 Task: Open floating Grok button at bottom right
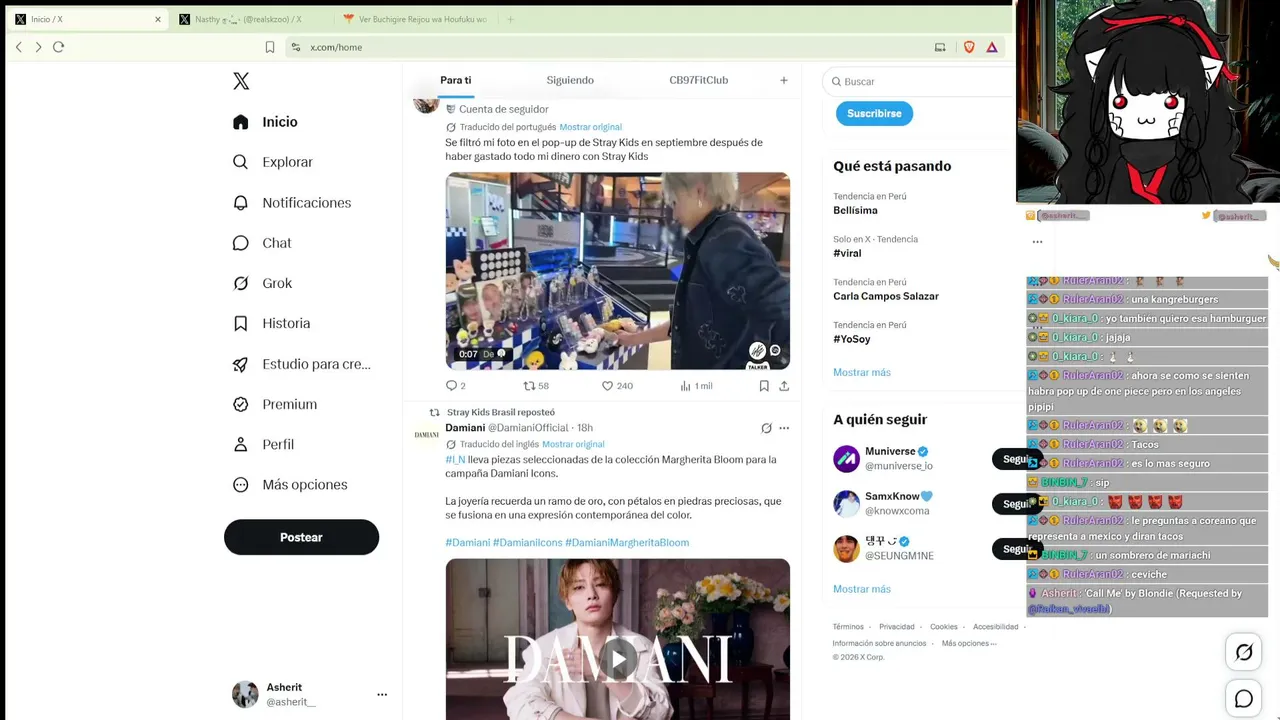(x=1244, y=652)
